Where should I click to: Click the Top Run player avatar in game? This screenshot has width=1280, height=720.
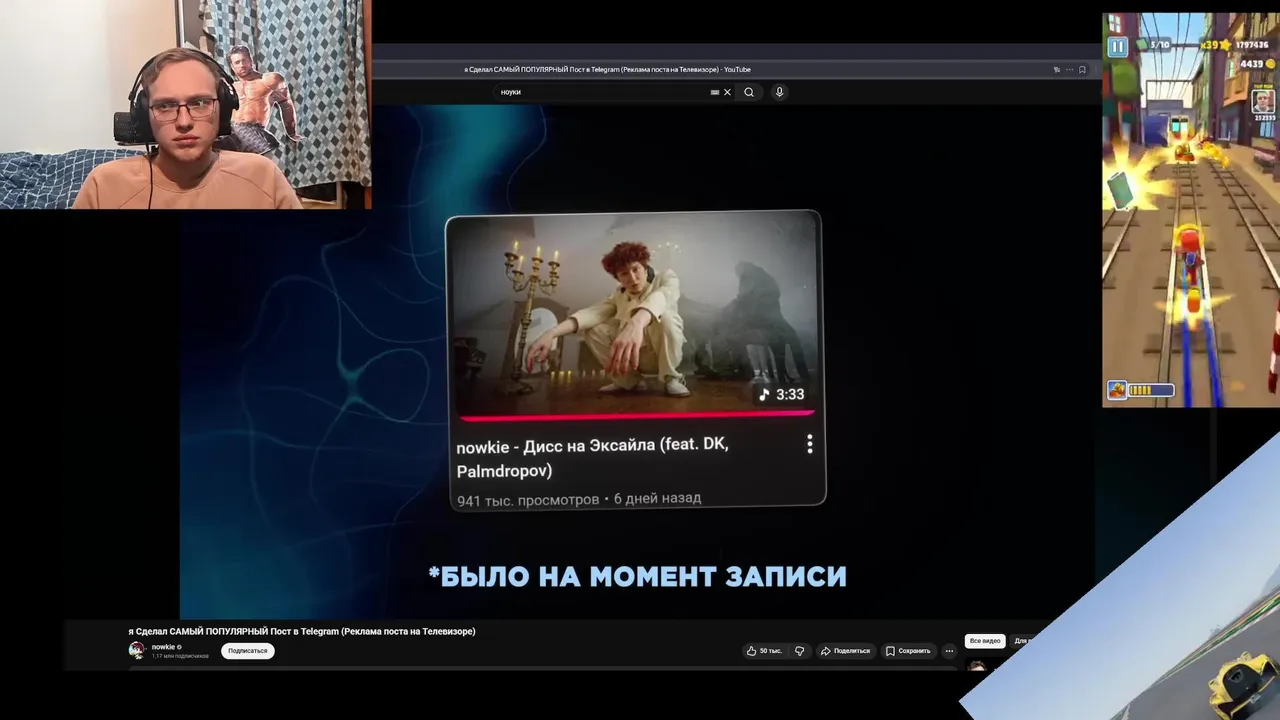pyautogui.click(x=1263, y=102)
